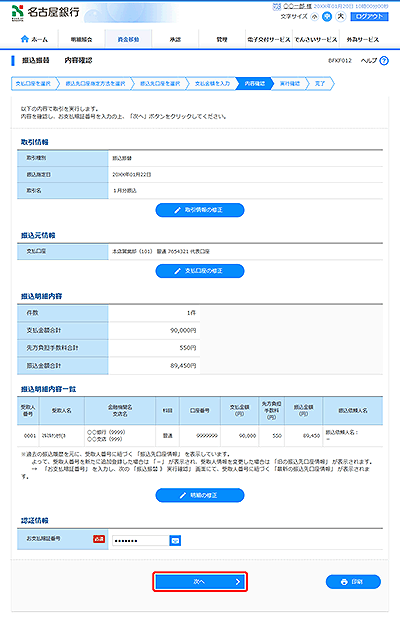The height and width of the screenshot is (627, 400).
Task: Select small font size button
Action: pos(315,16)
